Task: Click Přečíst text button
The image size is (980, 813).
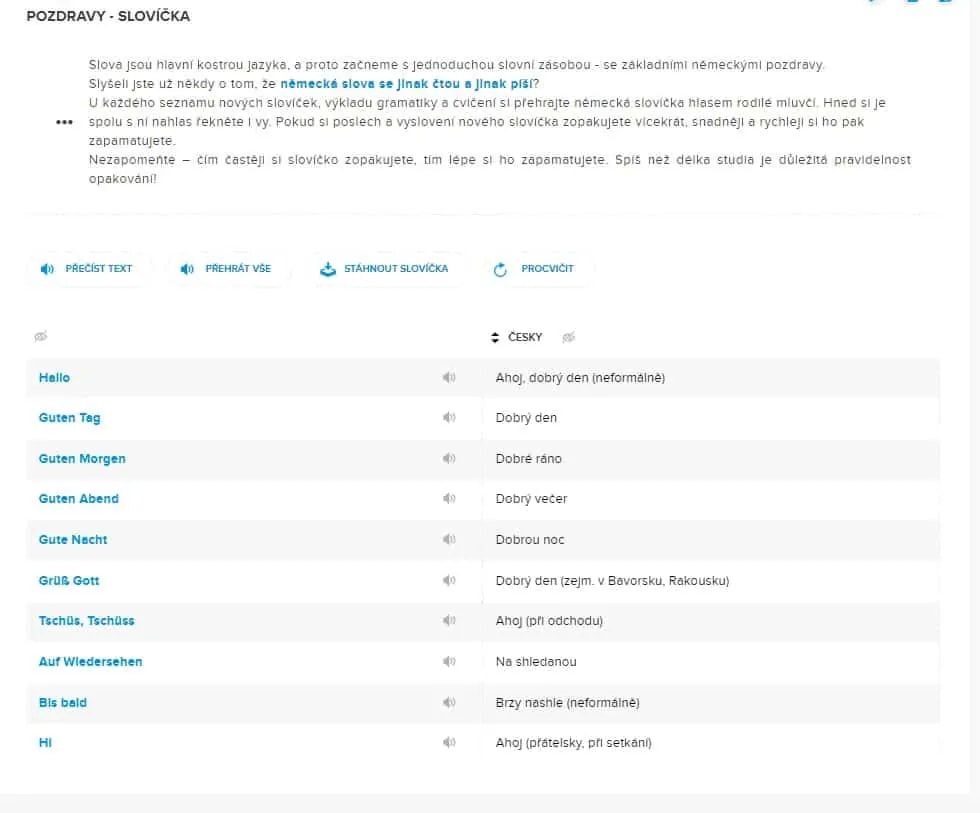Action: click(x=88, y=269)
